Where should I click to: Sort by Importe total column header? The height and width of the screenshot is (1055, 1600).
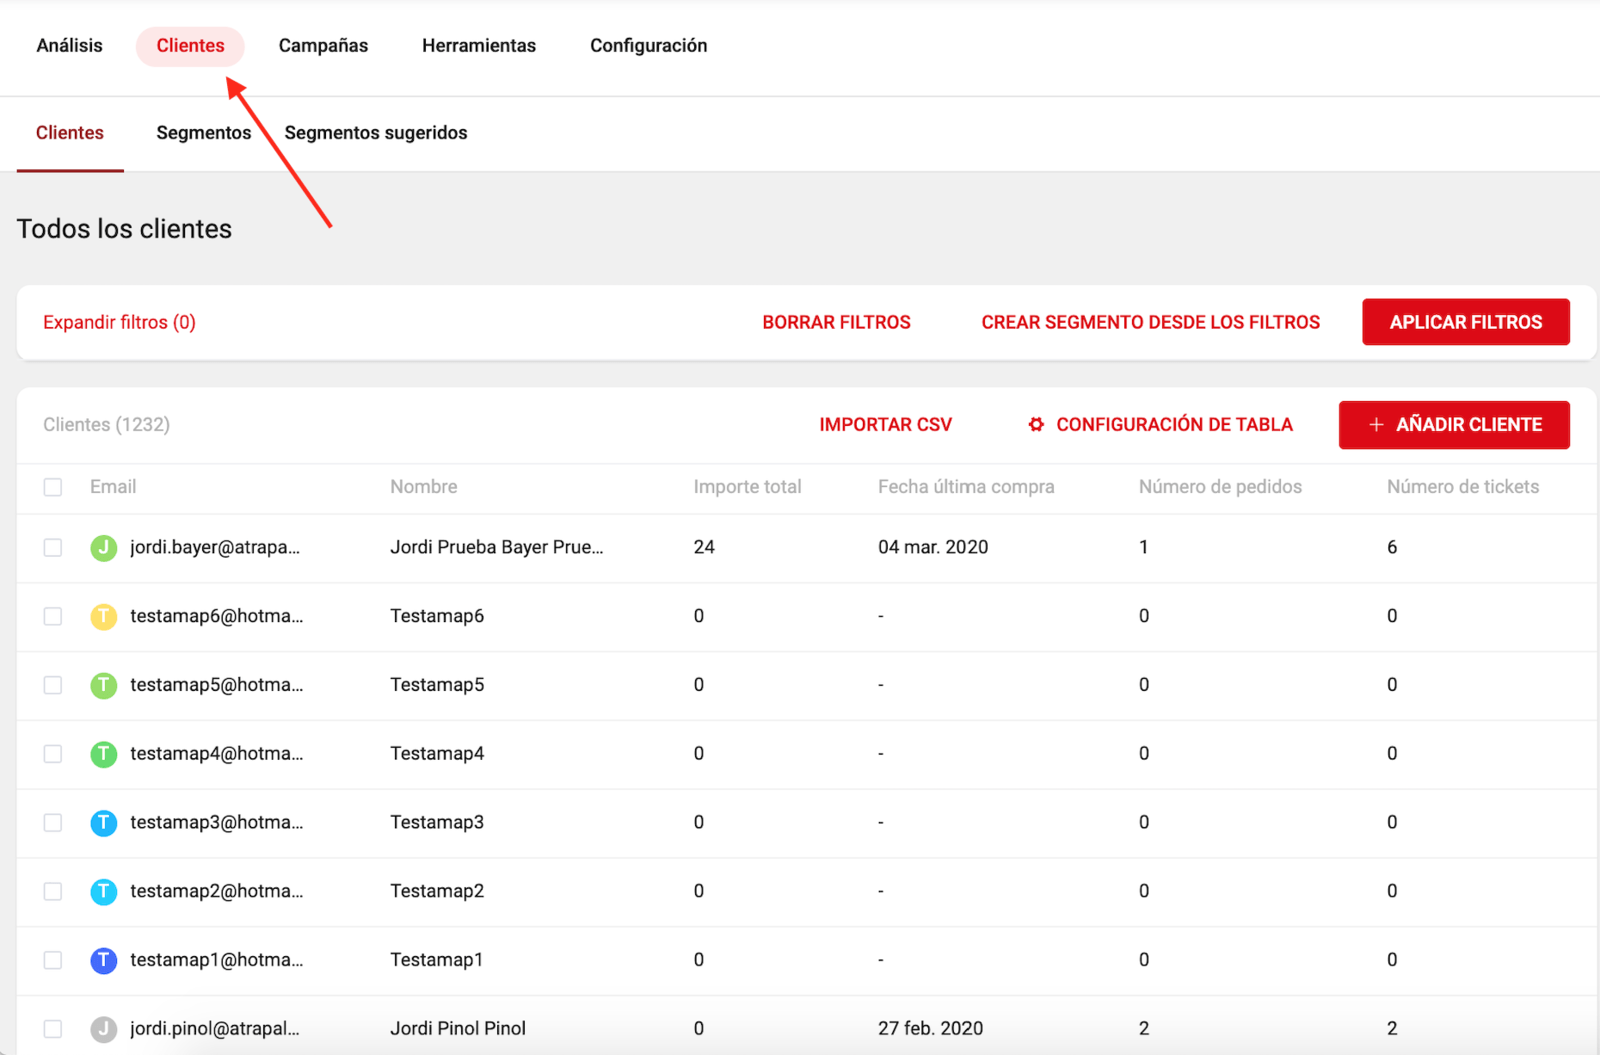(x=747, y=487)
